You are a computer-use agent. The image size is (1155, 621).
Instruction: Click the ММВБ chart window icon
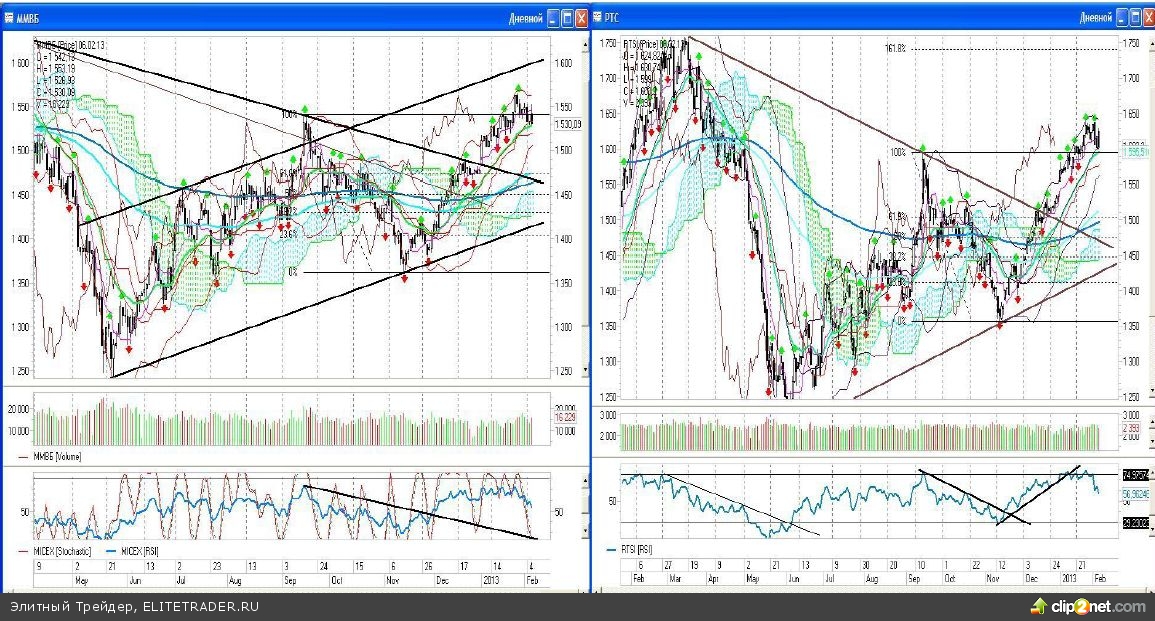(x=11, y=17)
